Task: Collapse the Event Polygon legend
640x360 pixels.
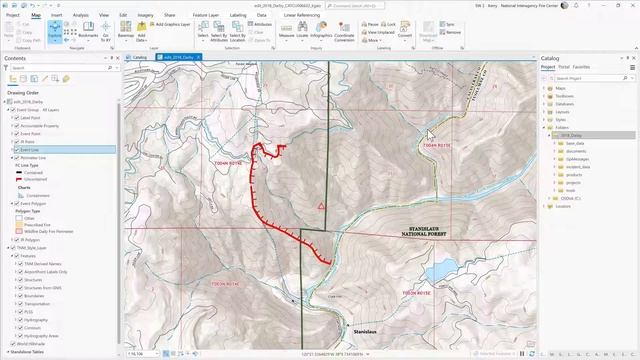Action: [12, 204]
